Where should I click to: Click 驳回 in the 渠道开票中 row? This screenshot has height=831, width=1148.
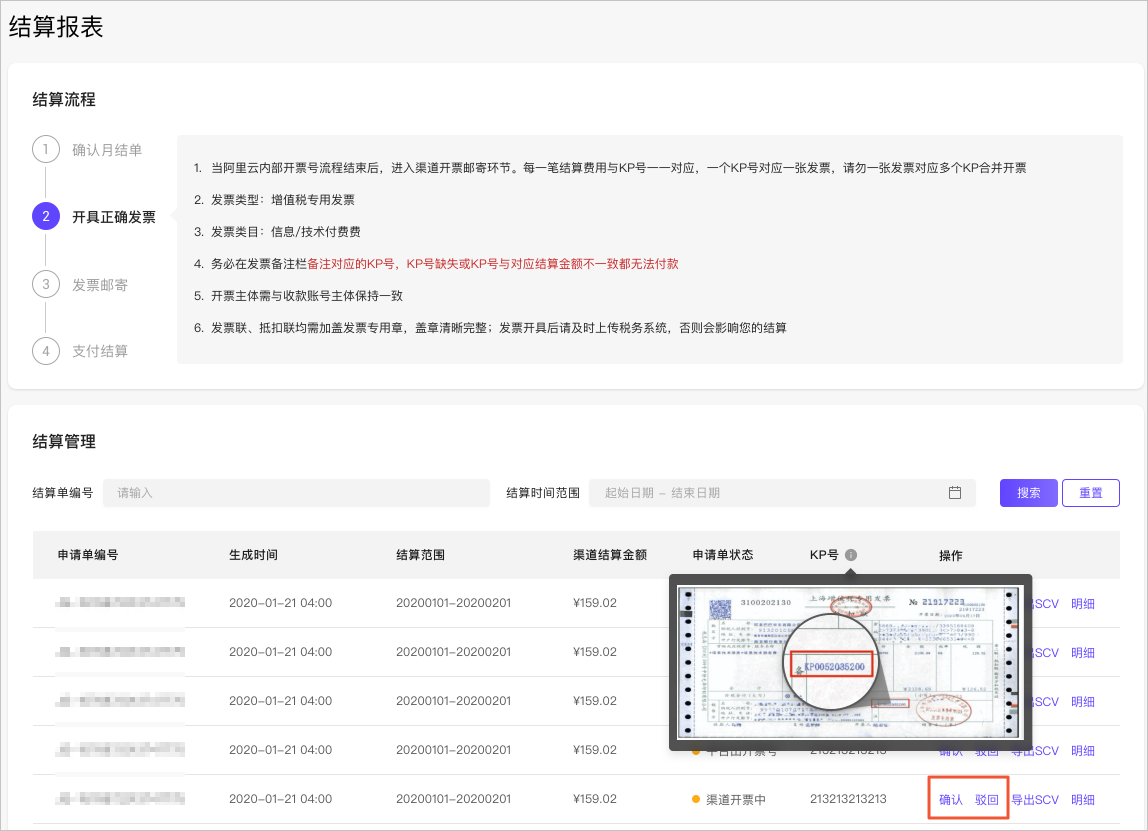(x=986, y=800)
